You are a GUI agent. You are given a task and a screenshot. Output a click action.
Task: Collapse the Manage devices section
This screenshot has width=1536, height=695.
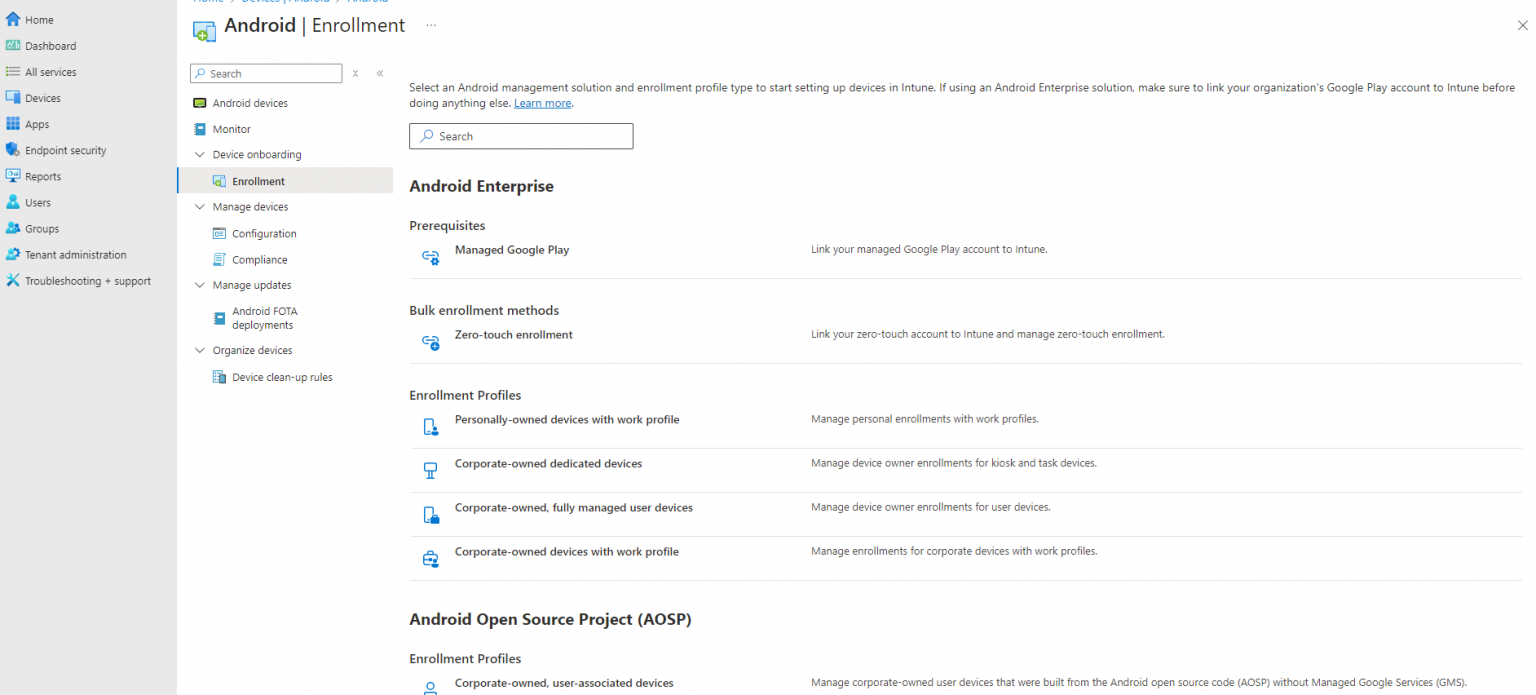click(x=199, y=206)
